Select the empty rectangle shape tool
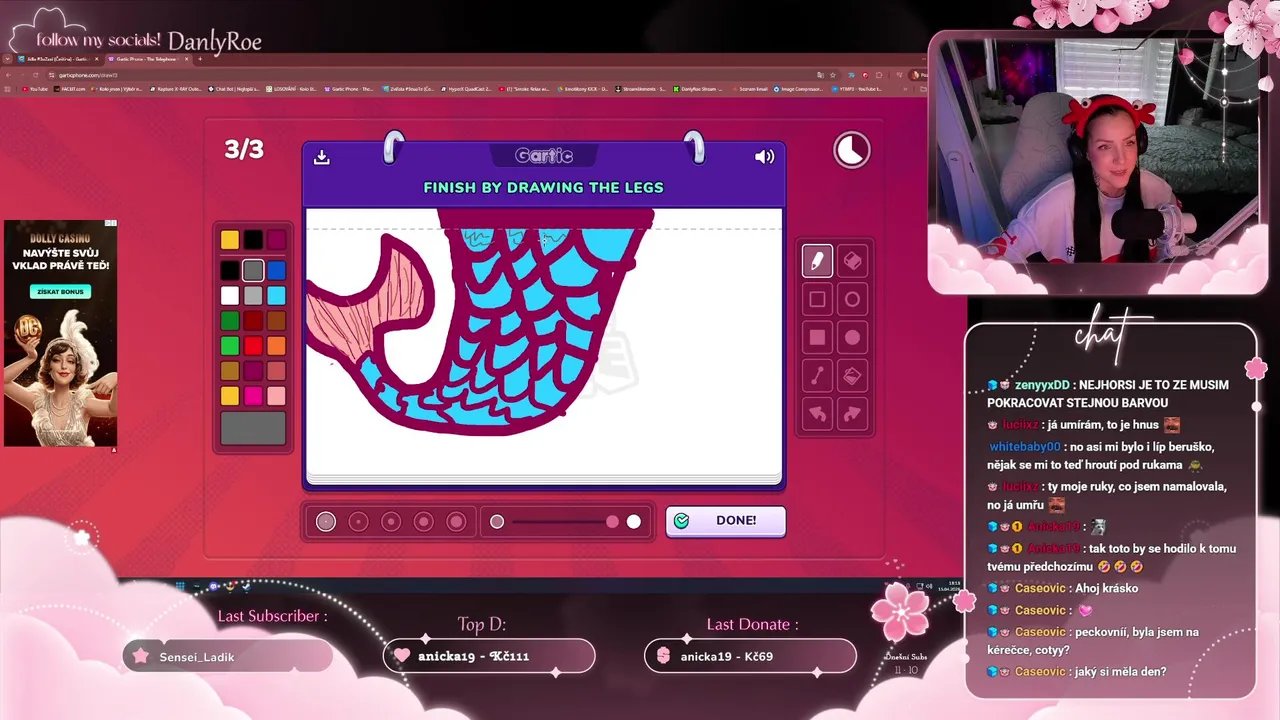This screenshot has height=720, width=1280. pos(817,299)
